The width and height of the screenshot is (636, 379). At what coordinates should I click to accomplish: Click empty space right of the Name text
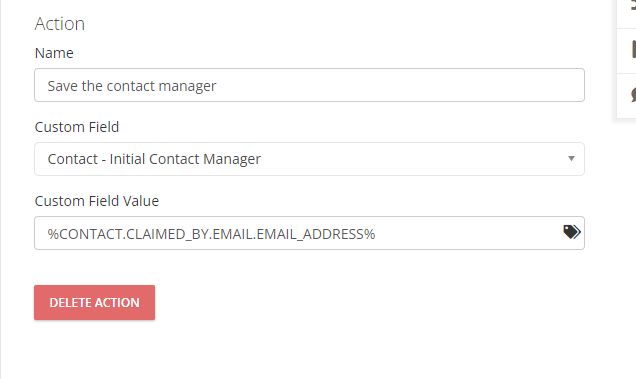(x=398, y=85)
